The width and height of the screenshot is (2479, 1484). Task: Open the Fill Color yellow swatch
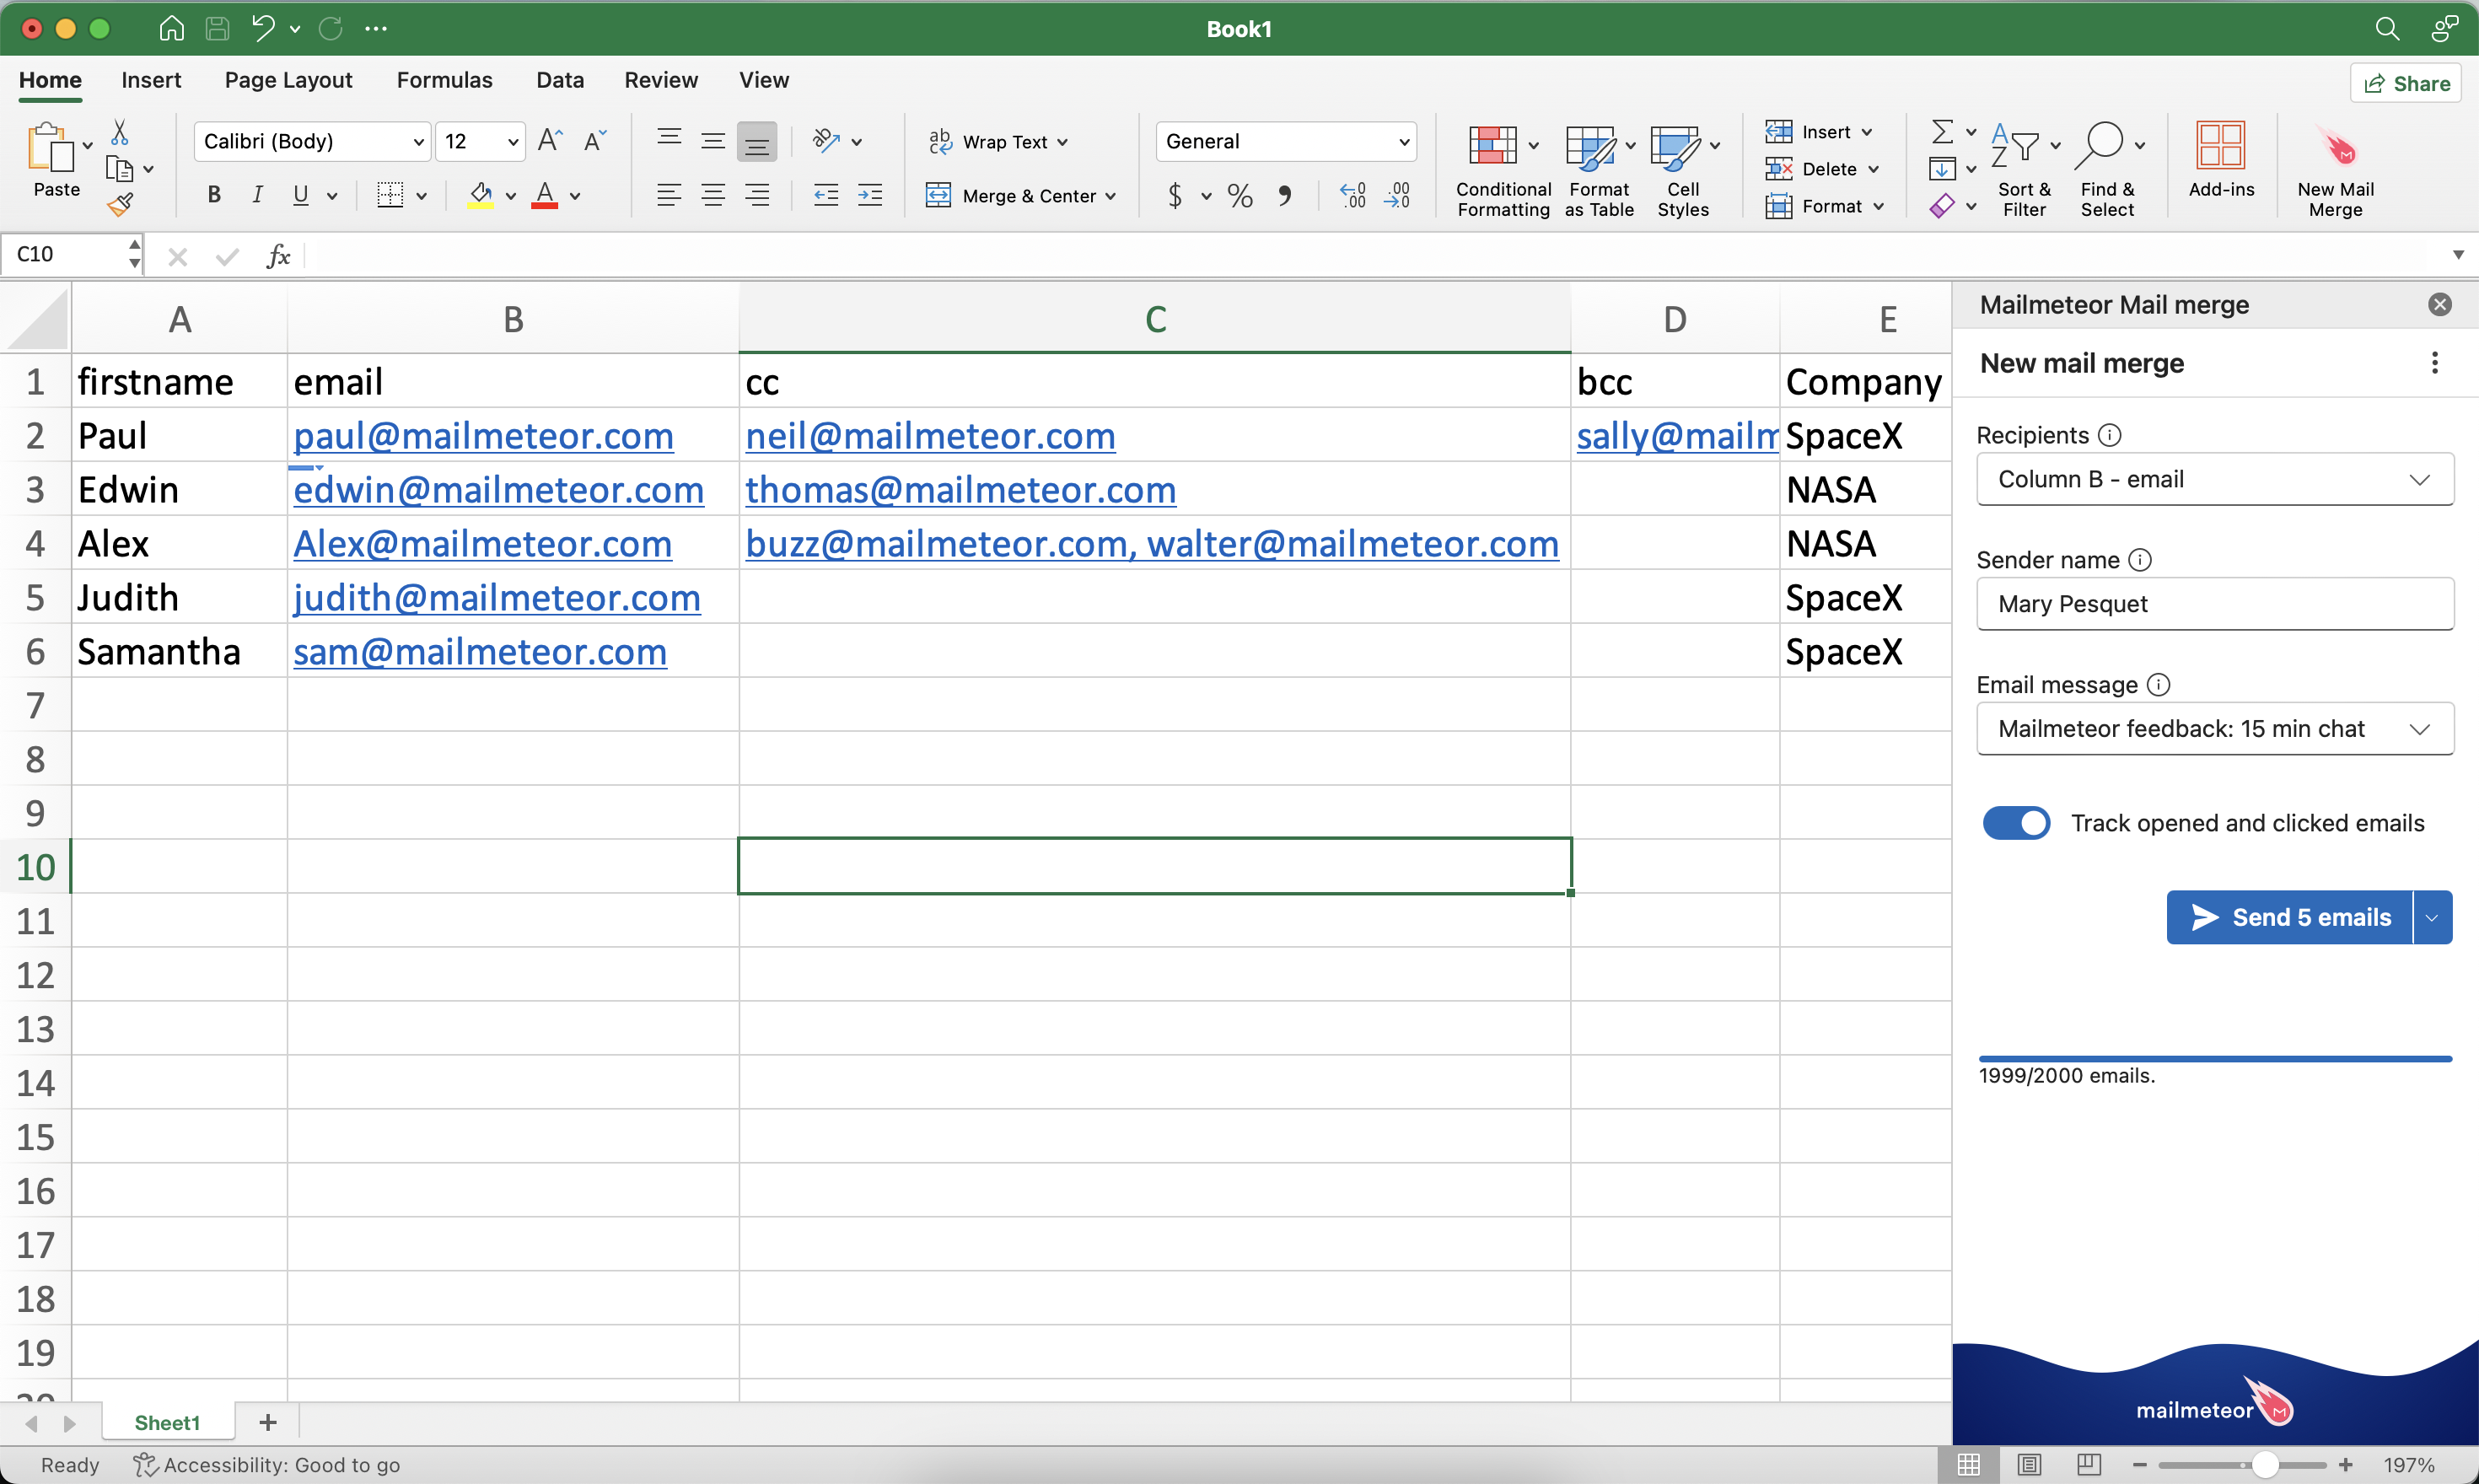click(481, 195)
